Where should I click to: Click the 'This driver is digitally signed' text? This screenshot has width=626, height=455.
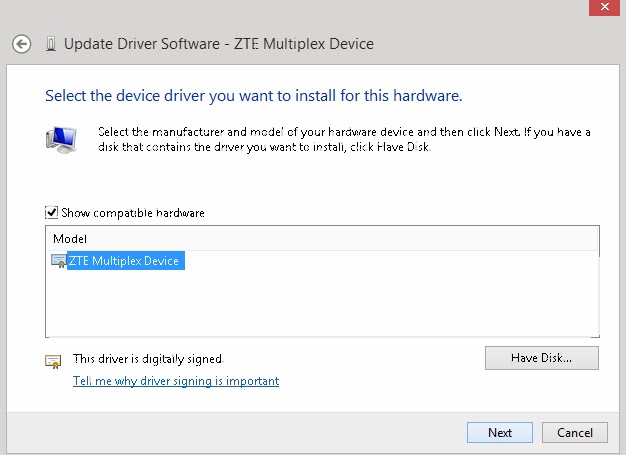(x=148, y=358)
